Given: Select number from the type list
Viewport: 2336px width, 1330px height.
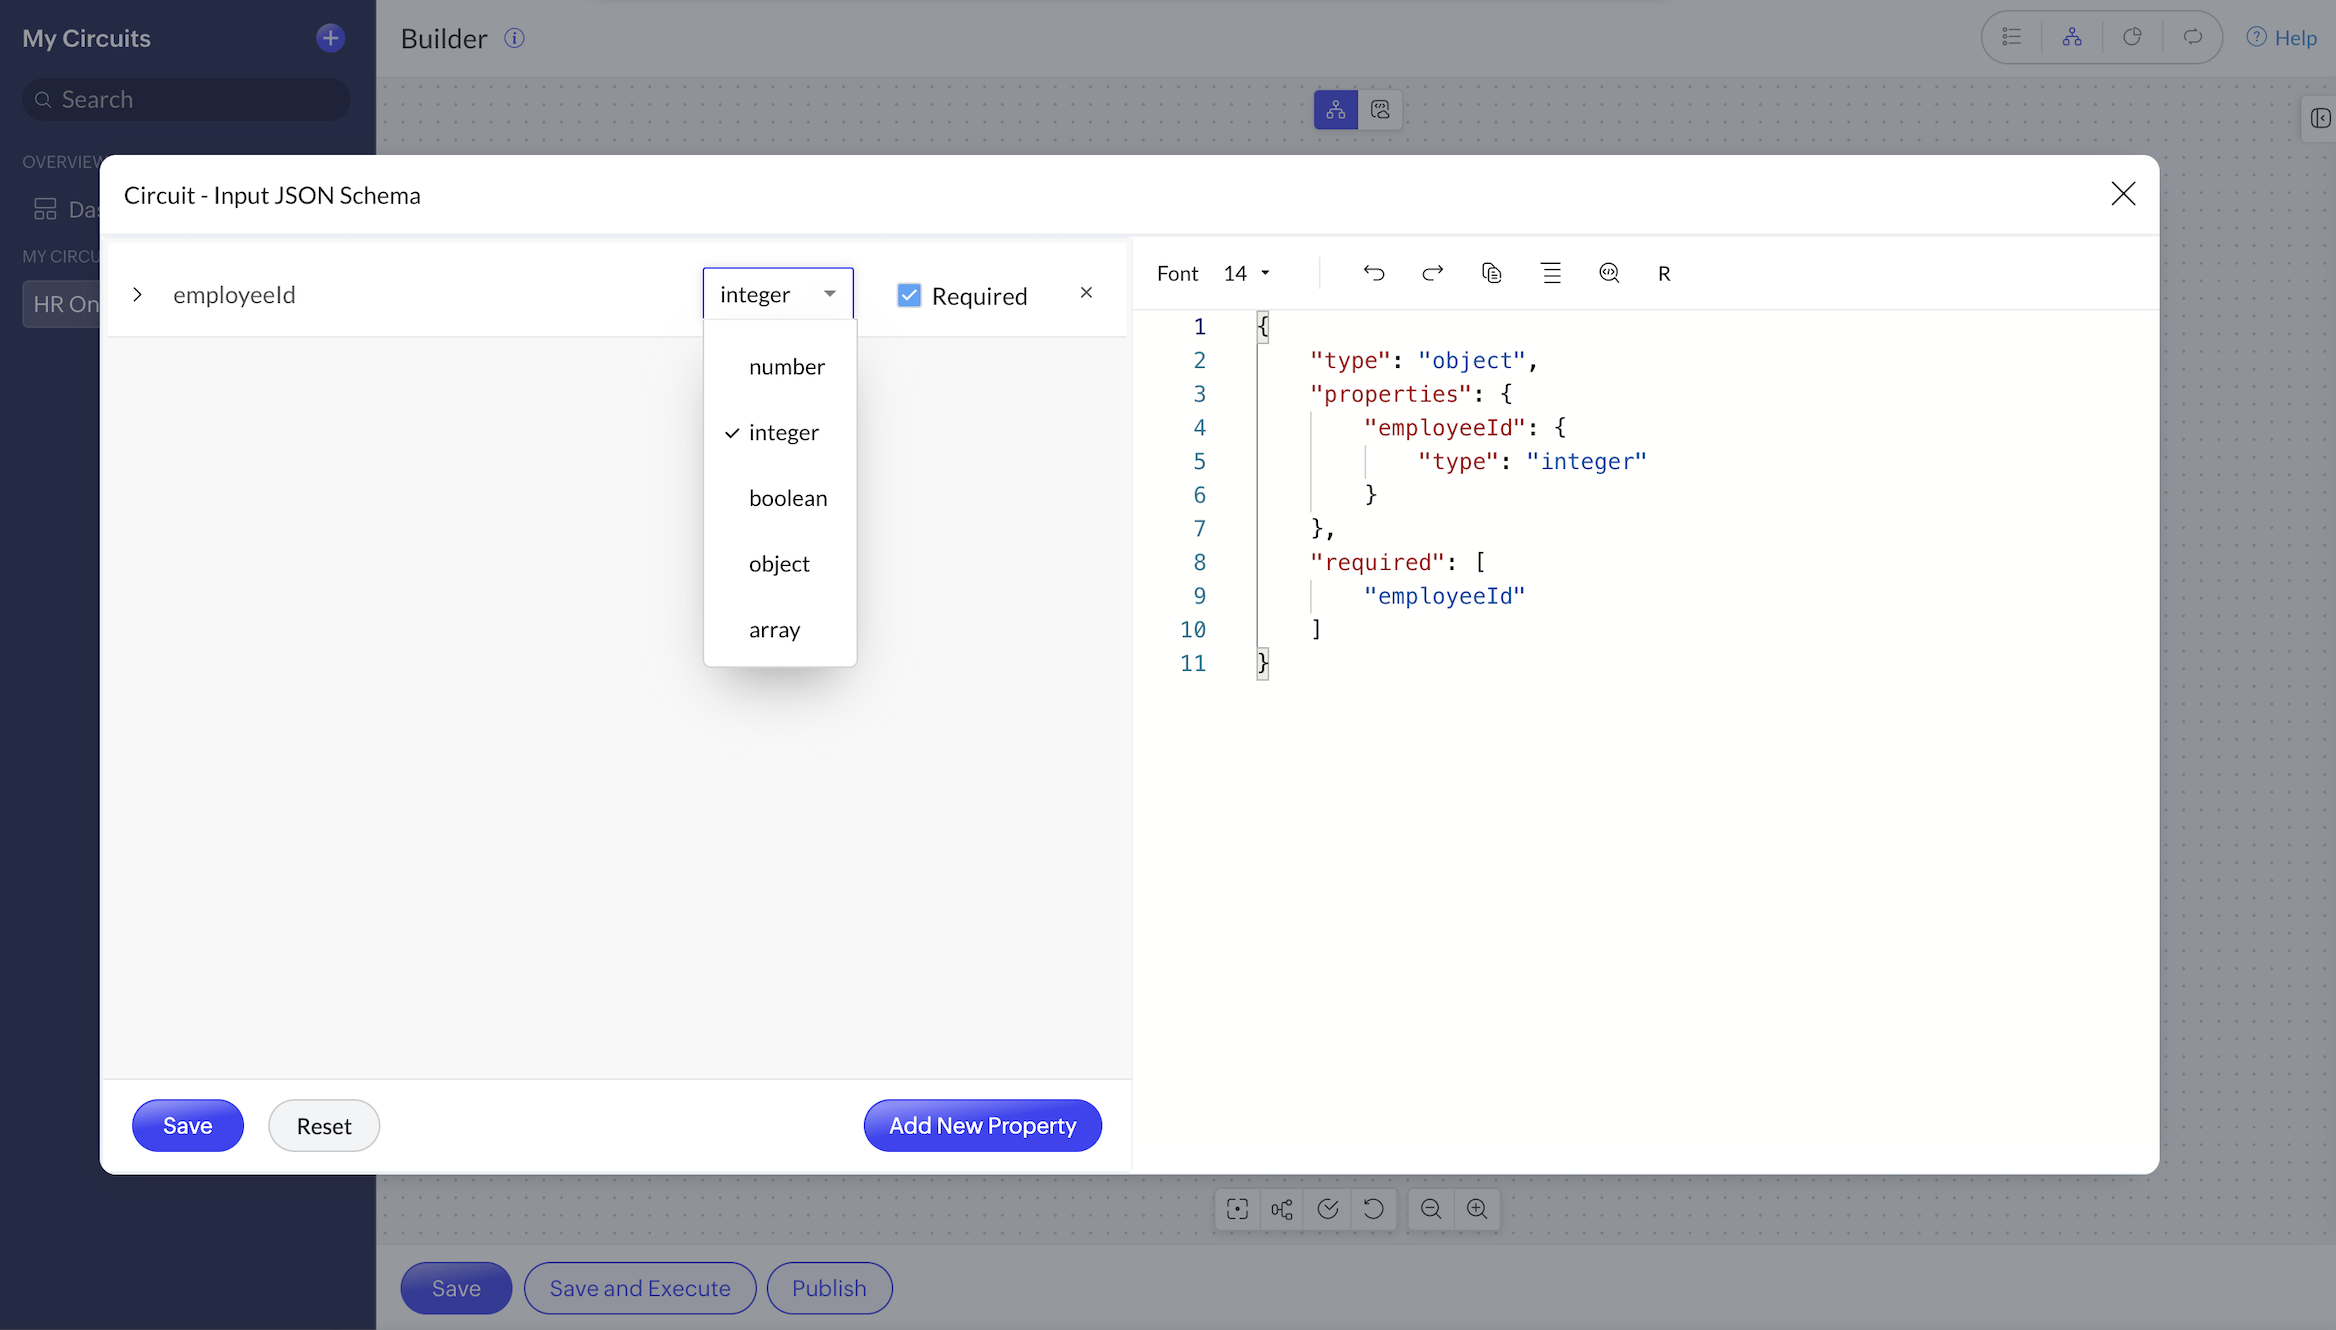Looking at the screenshot, I should point(786,367).
